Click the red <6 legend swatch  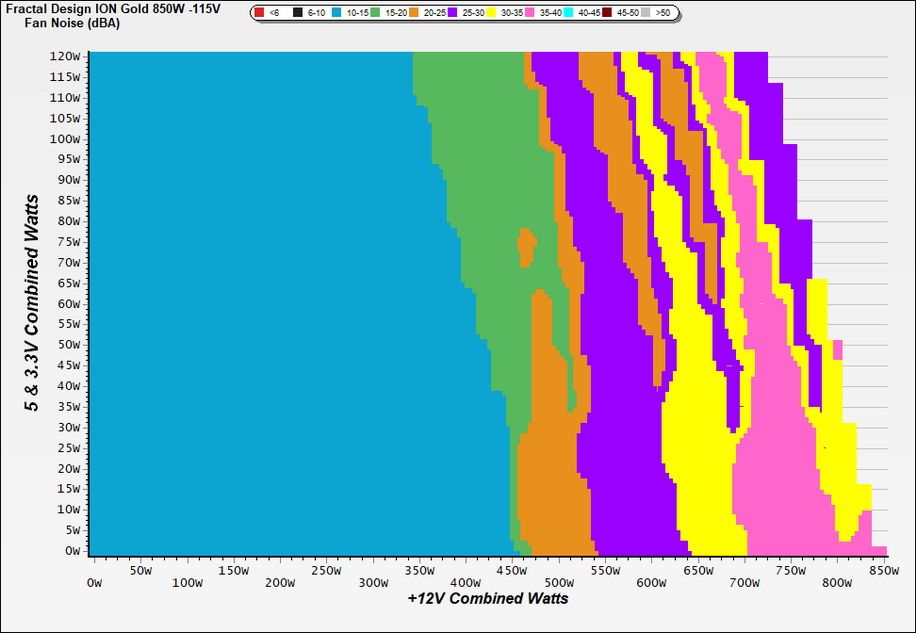(x=259, y=12)
